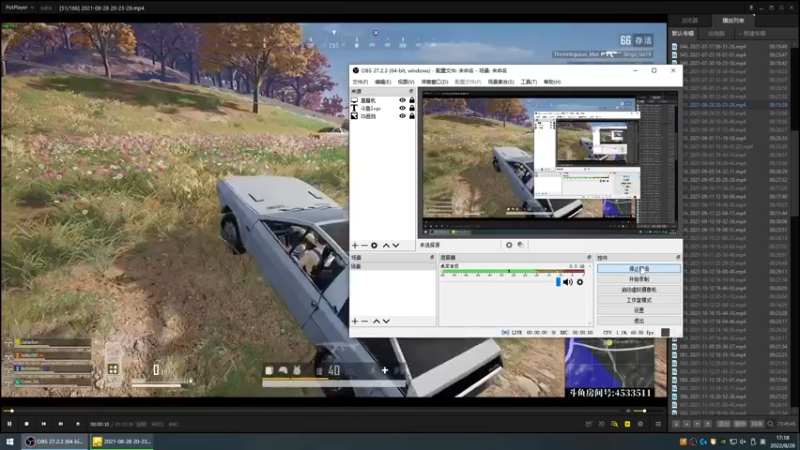Open filters icon below the OBS preview
Image resolution: width=800 pixels, height=450 pixels.
click(x=520, y=245)
